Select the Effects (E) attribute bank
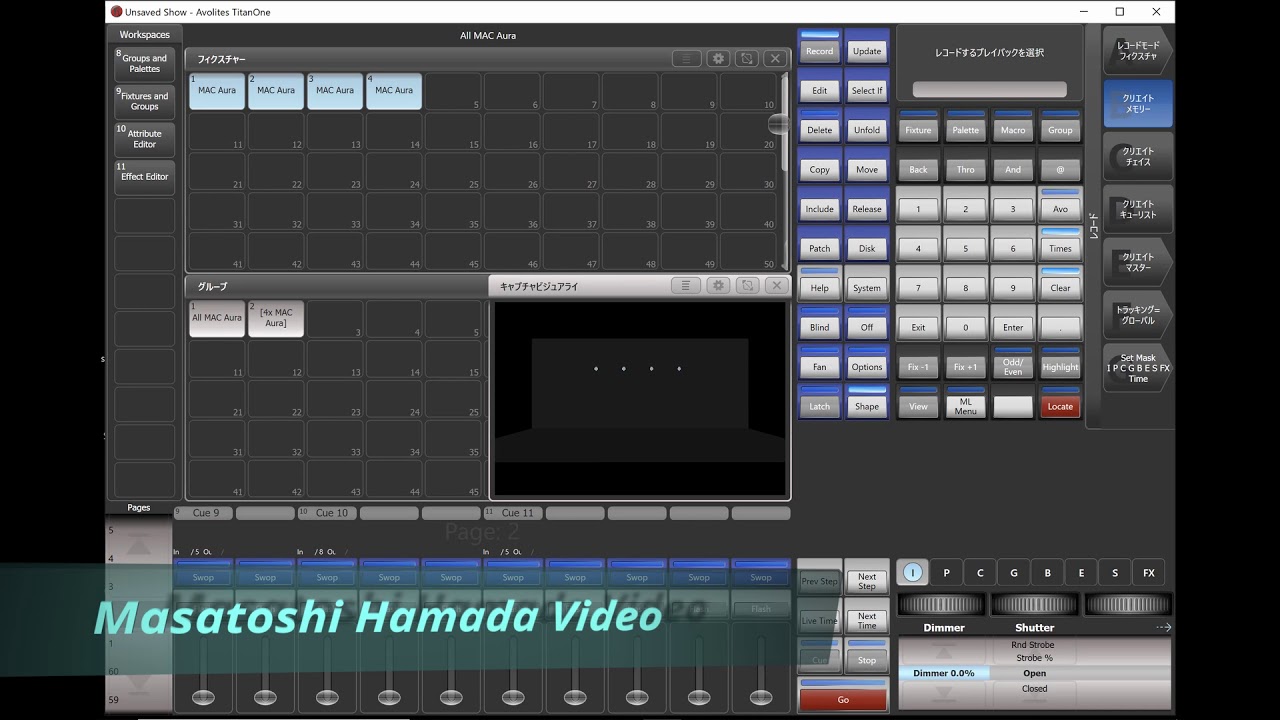The width and height of the screenshot is (1280, 720). click(1081, 573)
